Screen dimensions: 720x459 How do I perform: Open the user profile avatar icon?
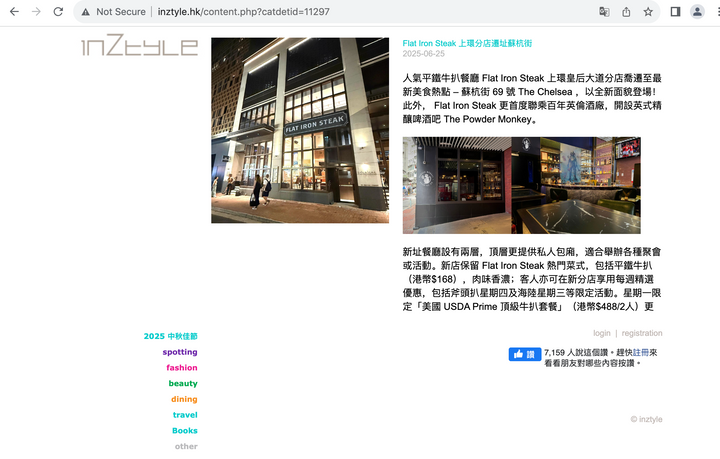coord(697,11)
